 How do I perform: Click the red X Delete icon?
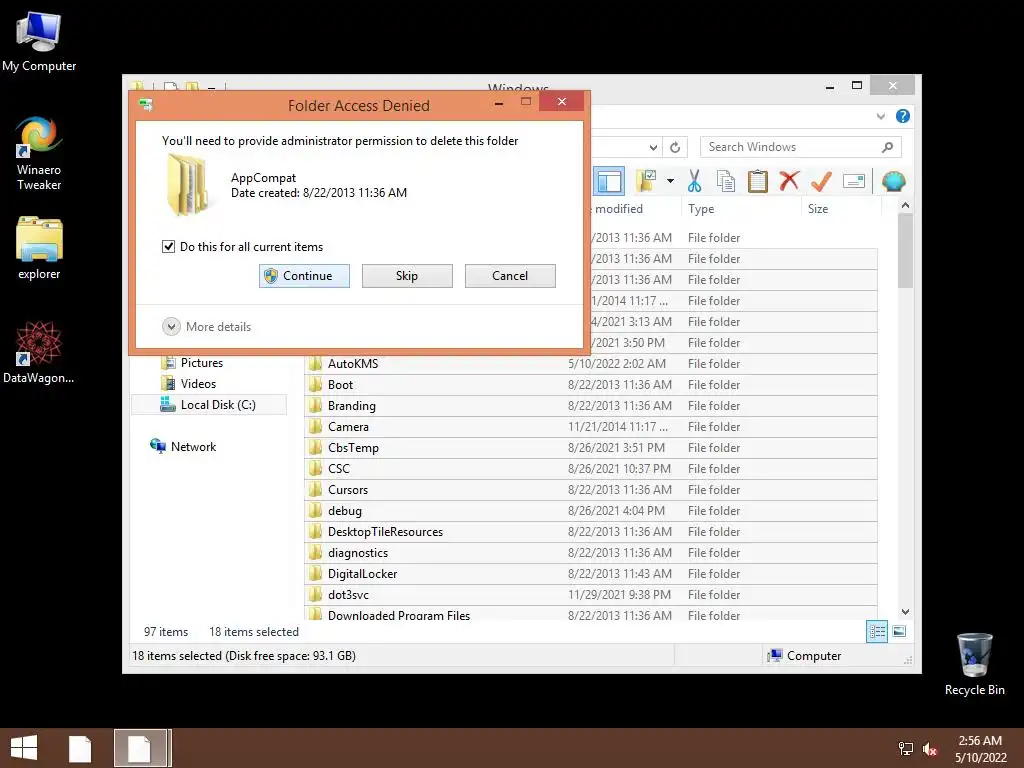tap(789, 181)
